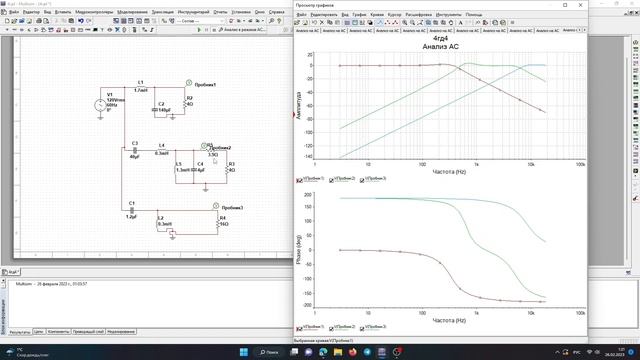Open the Кривая menu in graph viewer

coord(377,15)
